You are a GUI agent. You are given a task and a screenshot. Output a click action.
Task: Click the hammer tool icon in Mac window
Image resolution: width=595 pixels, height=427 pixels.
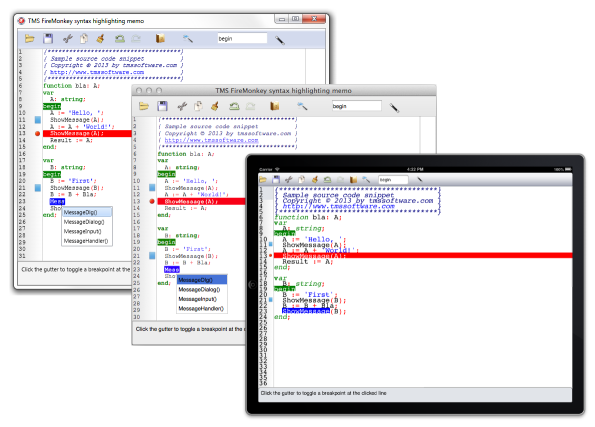coord(302,106)
